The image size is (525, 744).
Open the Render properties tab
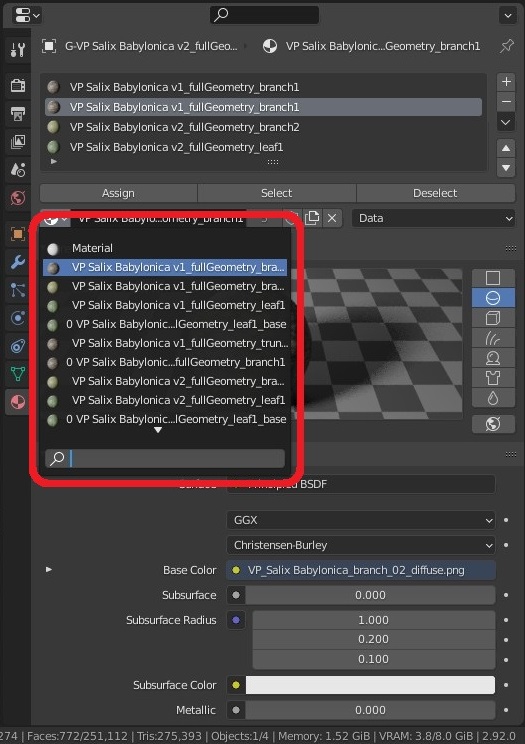(18, 86)
